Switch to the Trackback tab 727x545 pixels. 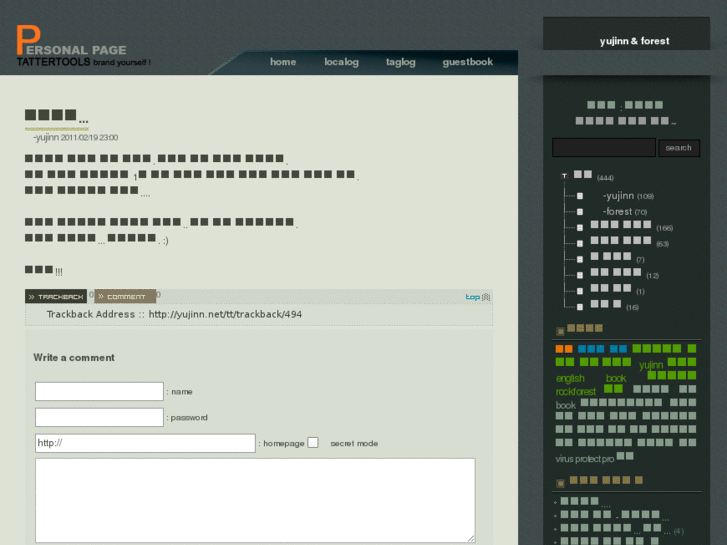coord(56,296)
